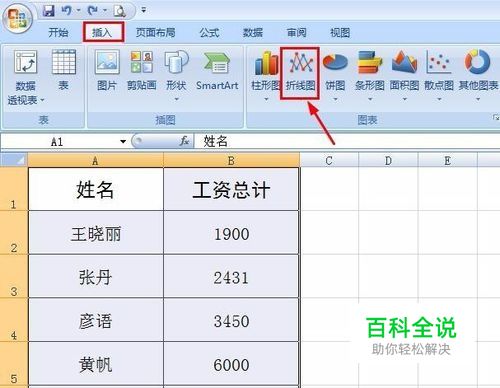Open the customize quick access toolbar arrow
Screen dimensions: 500x388
click(144, 11)
